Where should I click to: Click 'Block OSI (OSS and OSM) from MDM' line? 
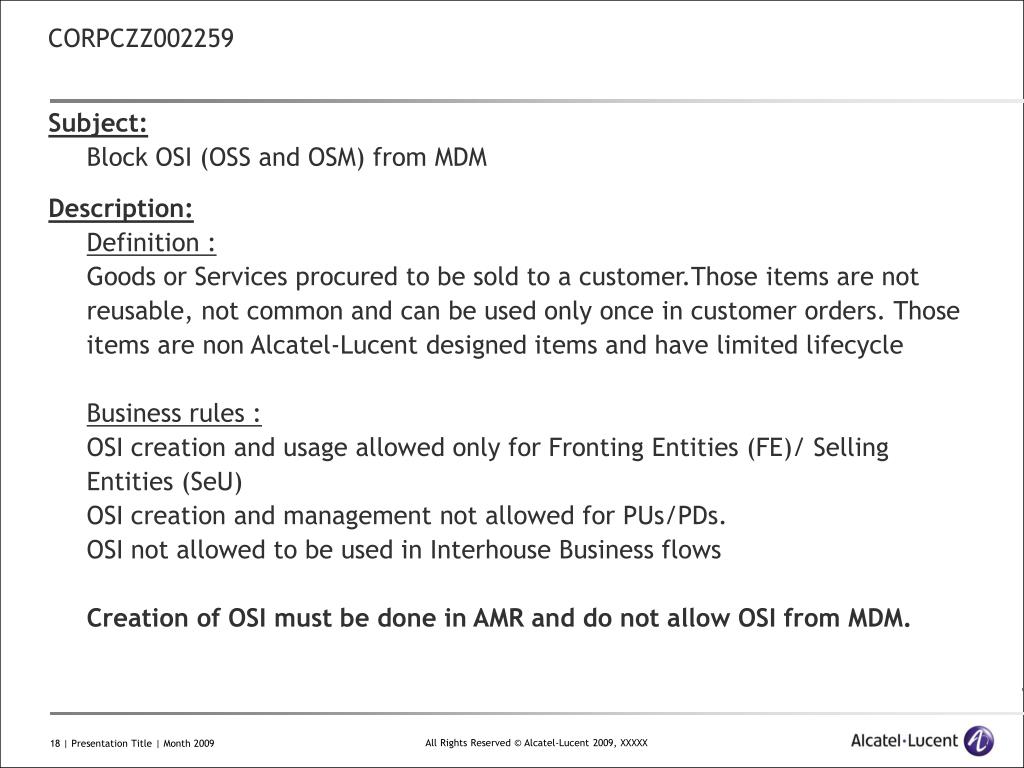click(x=287, y=157)
